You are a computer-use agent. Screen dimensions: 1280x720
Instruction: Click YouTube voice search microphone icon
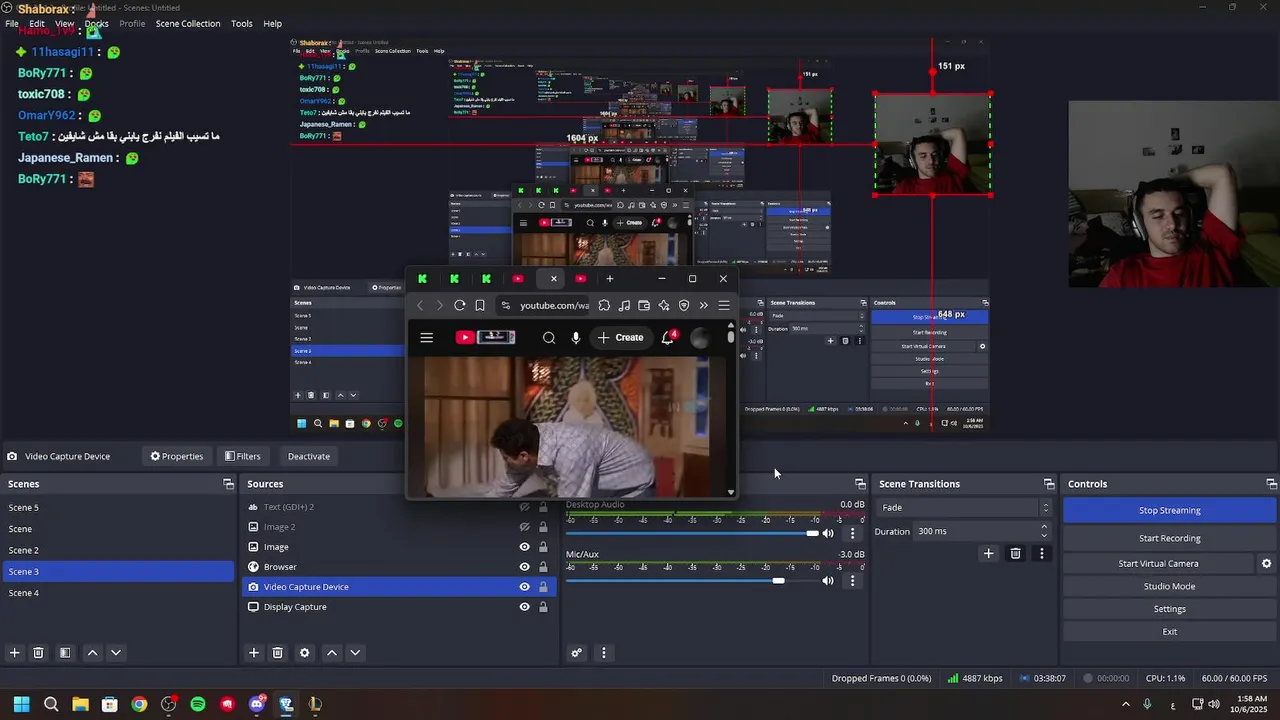[576, 337]
